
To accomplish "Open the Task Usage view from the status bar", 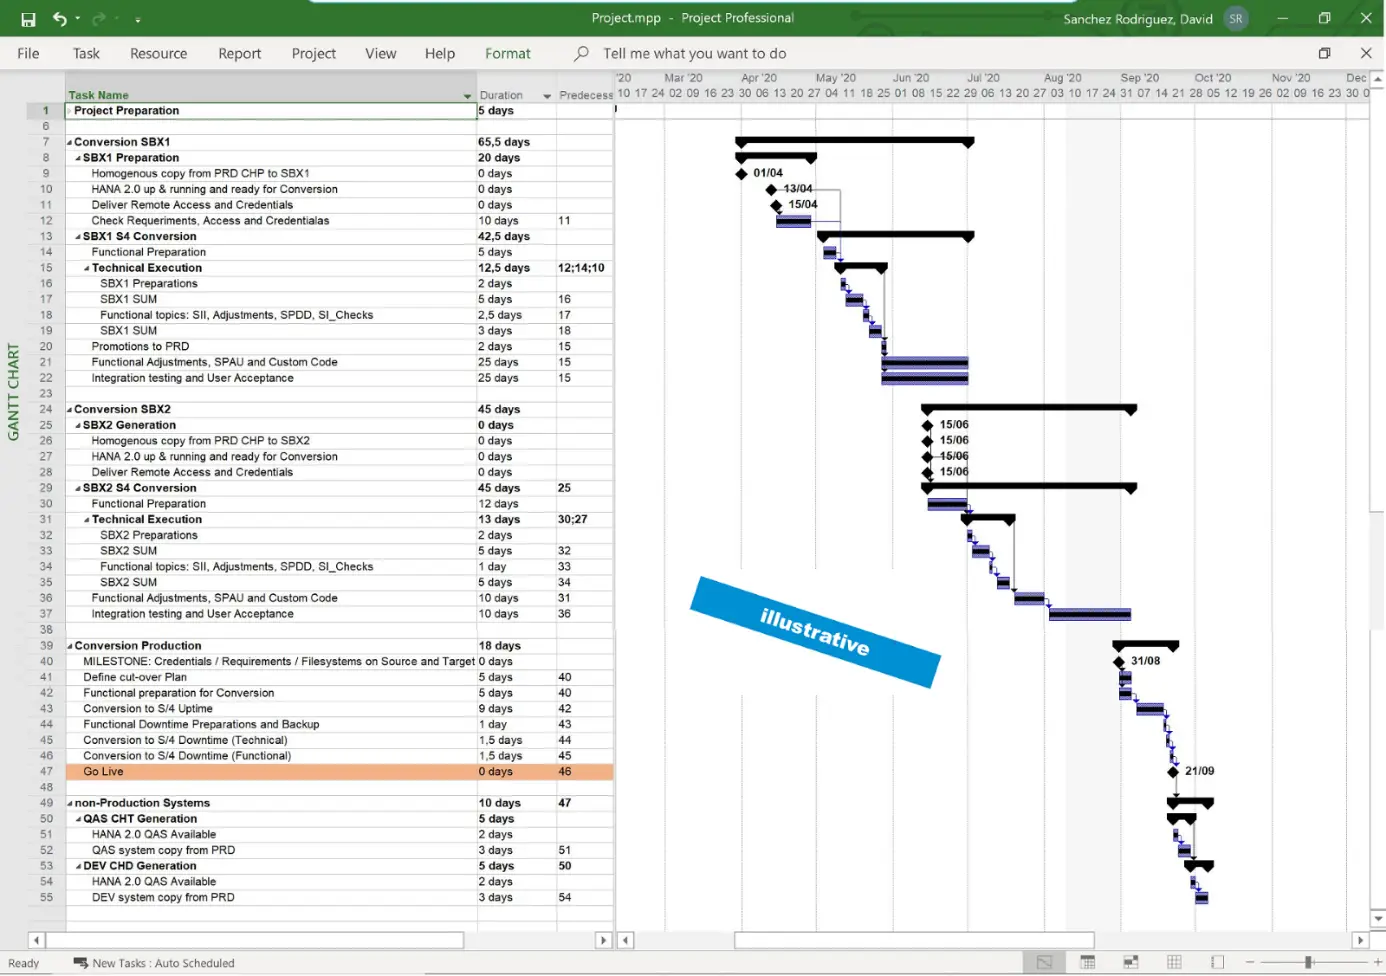I will click(x=1087, y=962).
